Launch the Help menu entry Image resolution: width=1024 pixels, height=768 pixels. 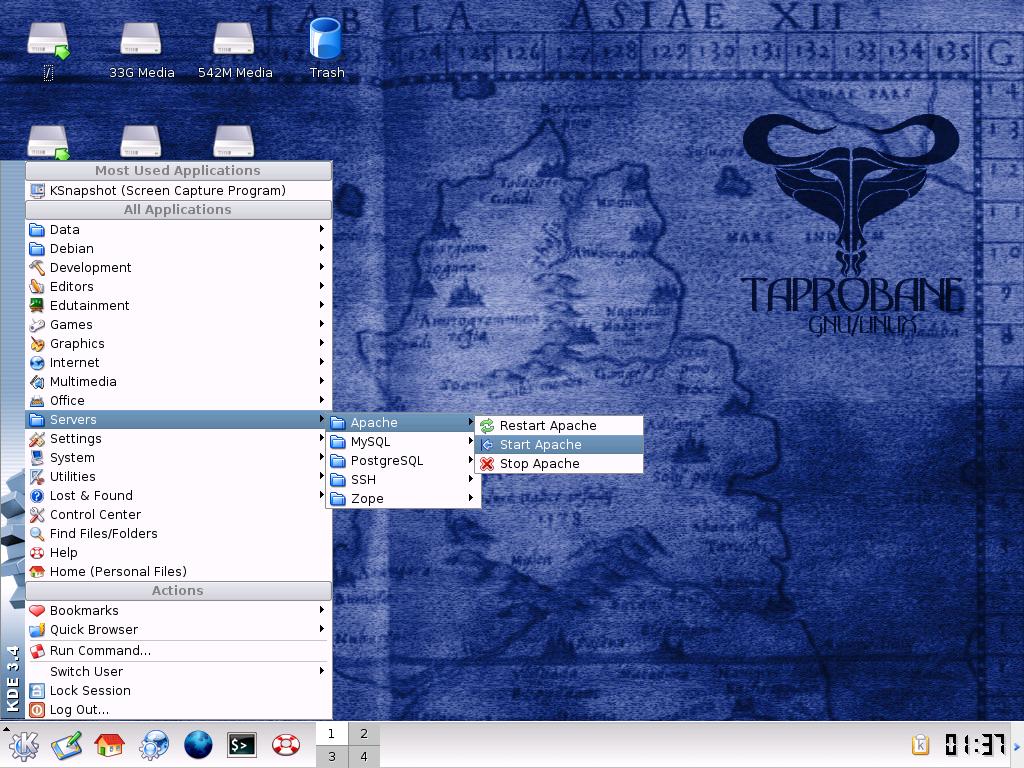(178, 552)
